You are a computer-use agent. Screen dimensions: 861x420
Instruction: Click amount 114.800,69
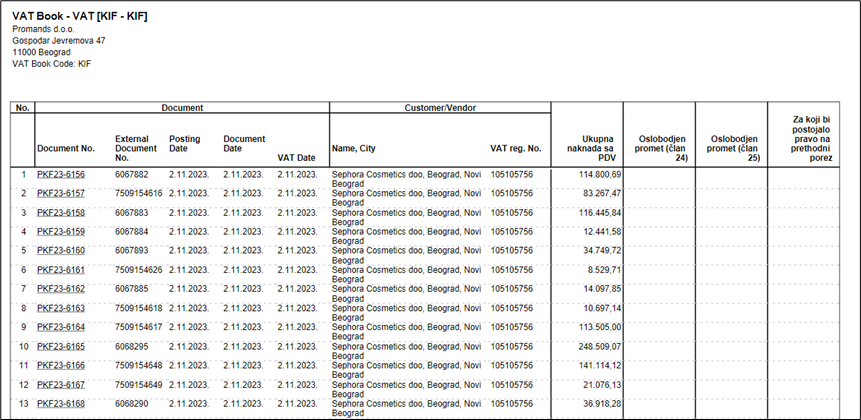600,175
